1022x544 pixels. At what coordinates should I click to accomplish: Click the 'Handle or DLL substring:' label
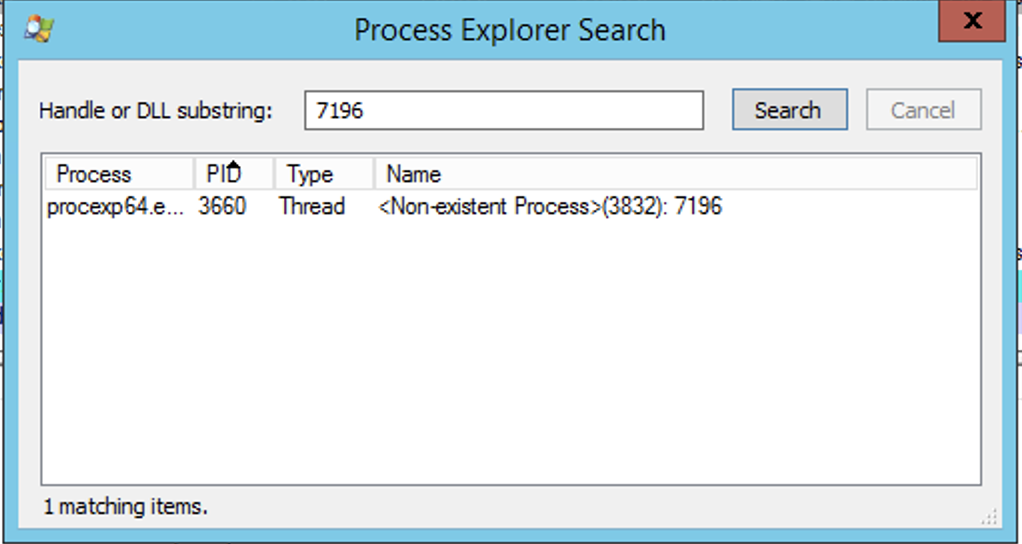coord(155,111)
